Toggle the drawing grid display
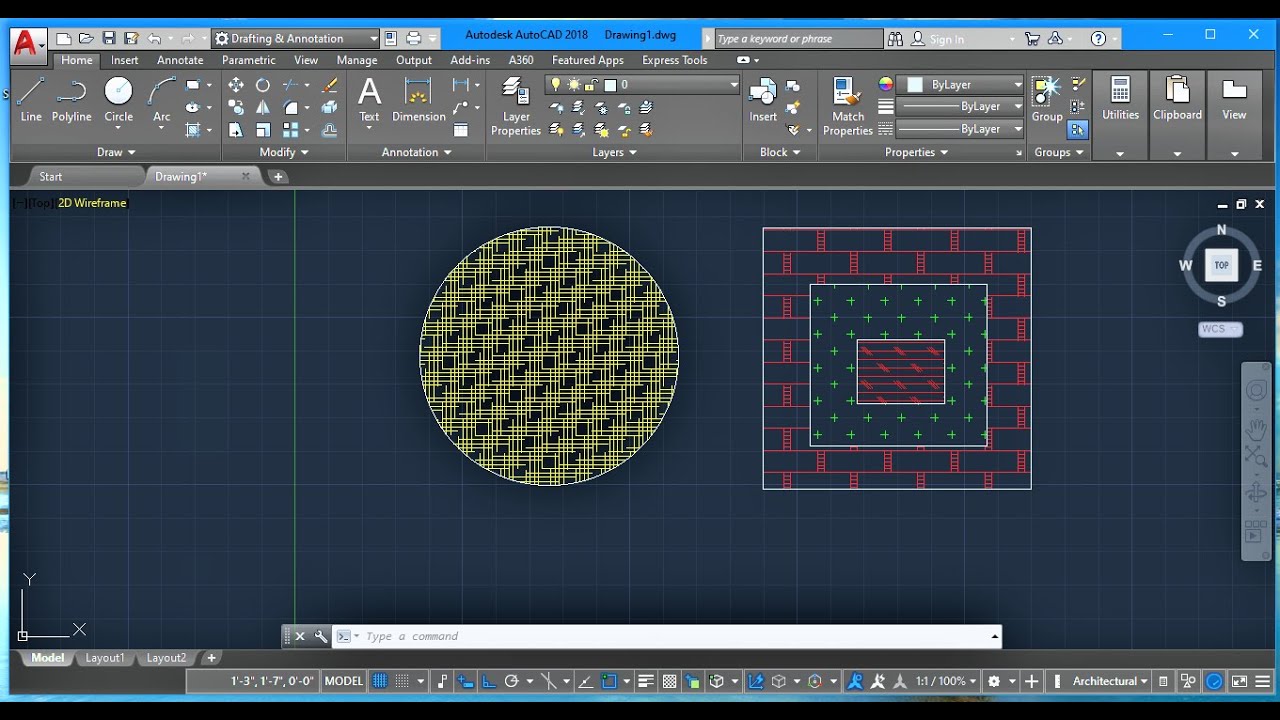This screenshot has height=720, width=1280. (x=380, y=681)
